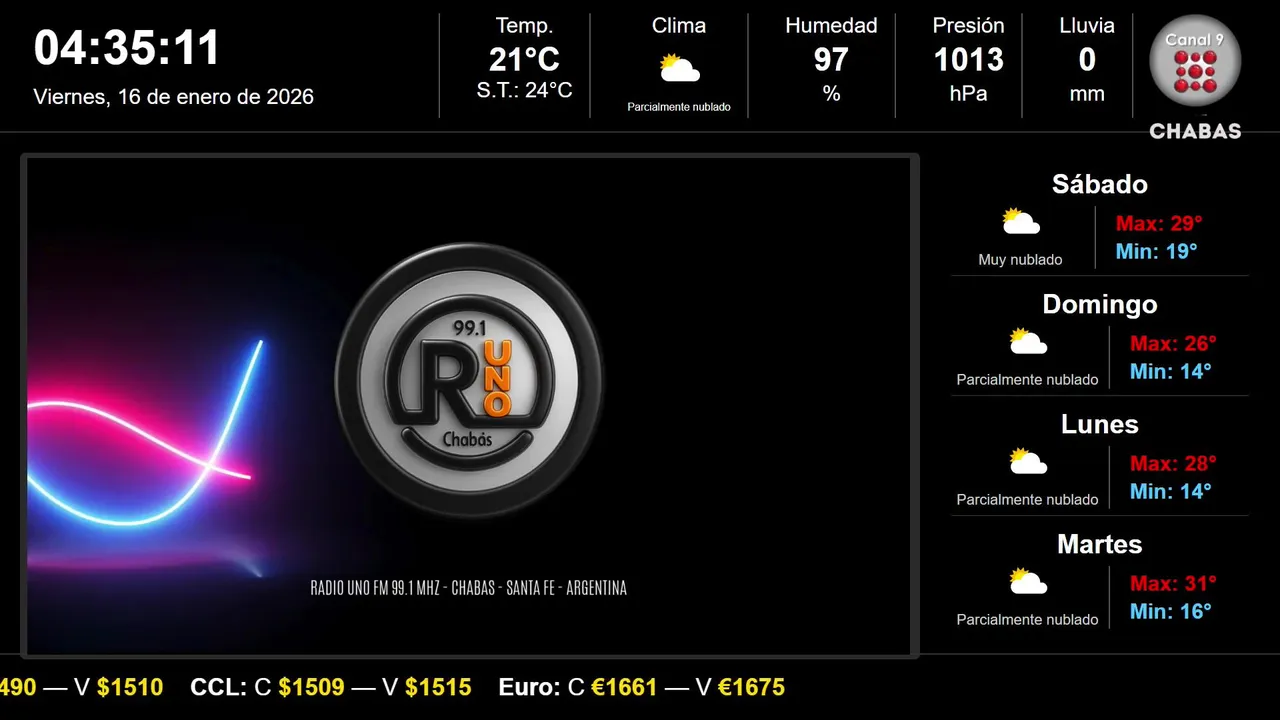The image size is (1280, 720).
Task: Click the Canal 9 Chabas logo
Action: pyautogui.click(x=1195, y=76)
